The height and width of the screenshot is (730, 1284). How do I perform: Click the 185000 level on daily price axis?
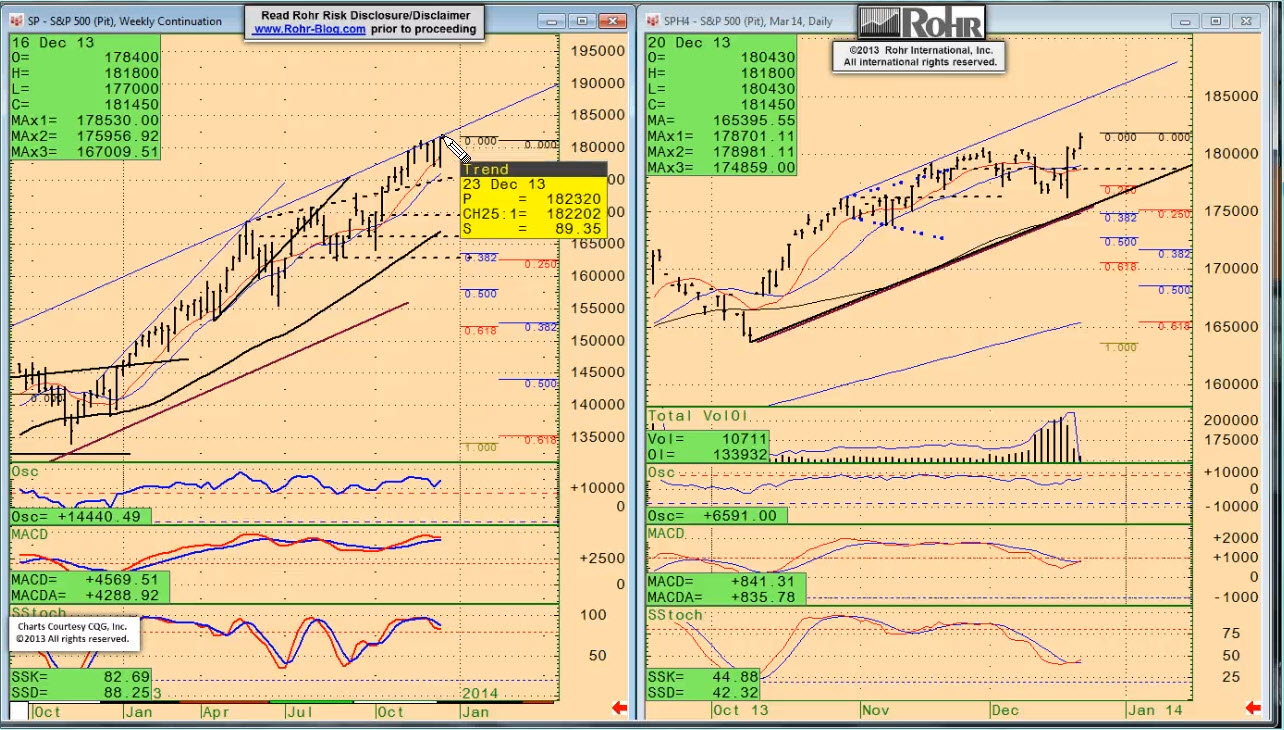pyautogui.click(x=1230, y=97)
